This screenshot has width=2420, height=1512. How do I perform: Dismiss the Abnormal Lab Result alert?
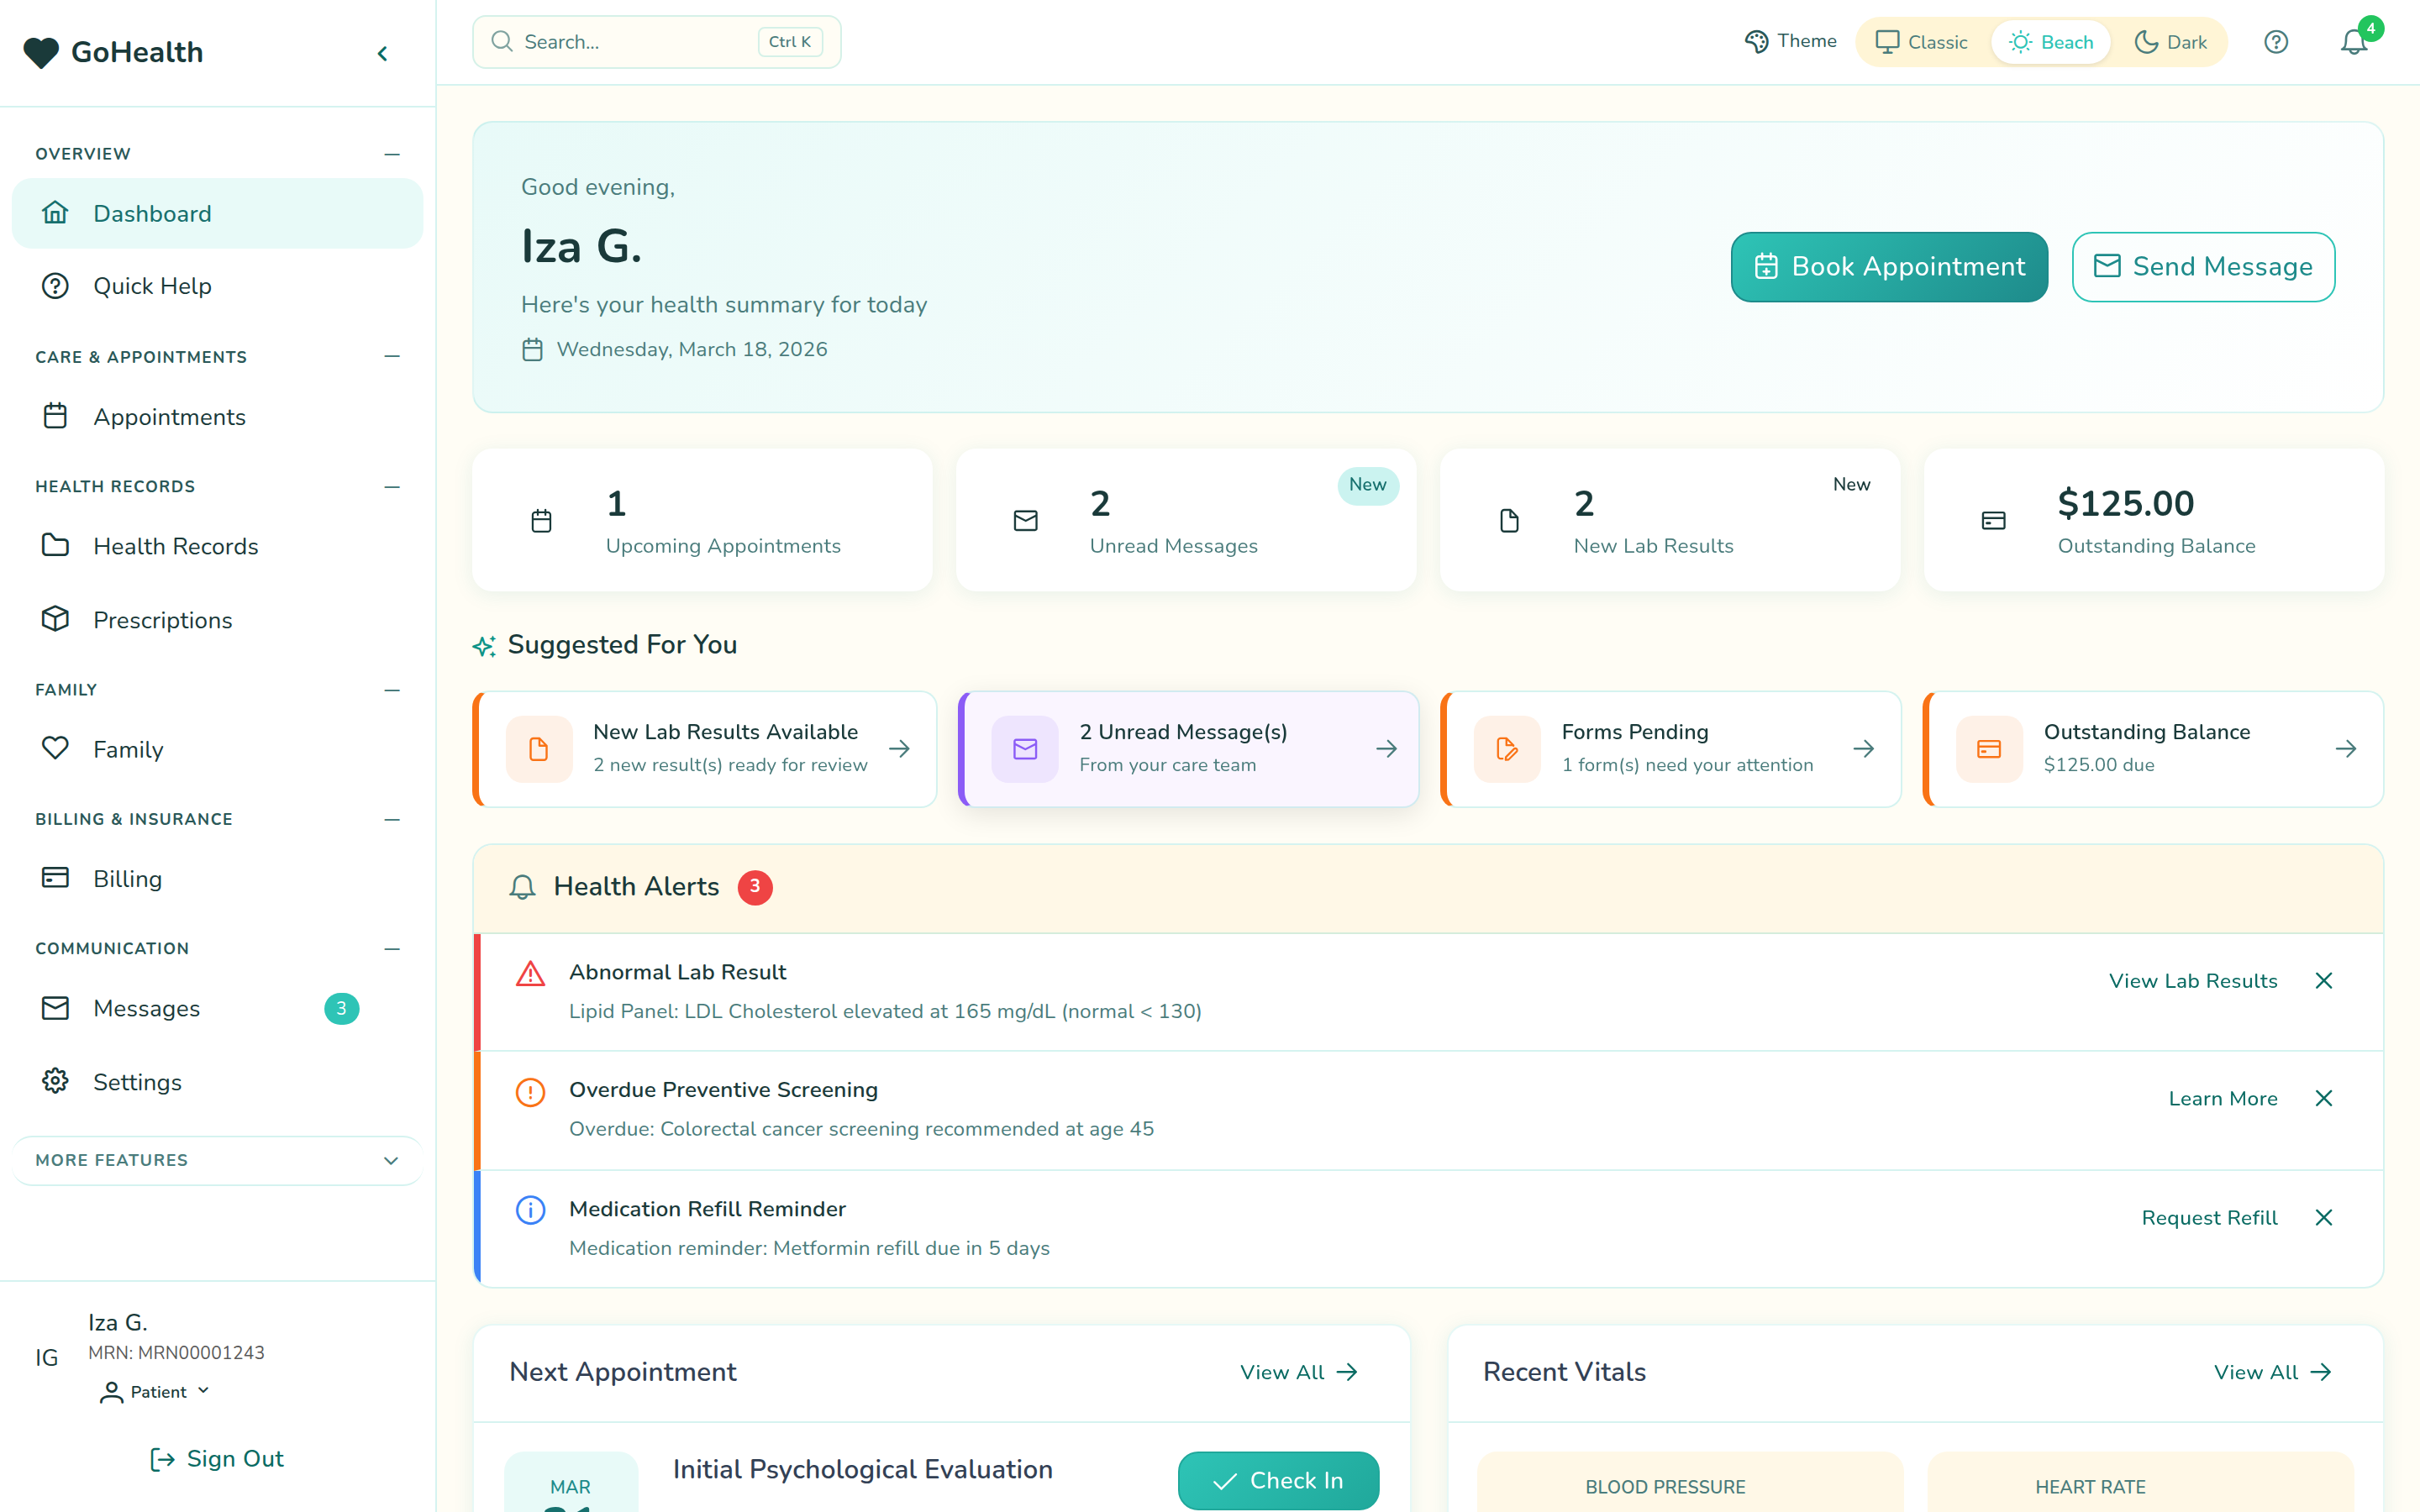click(2324, 980)
